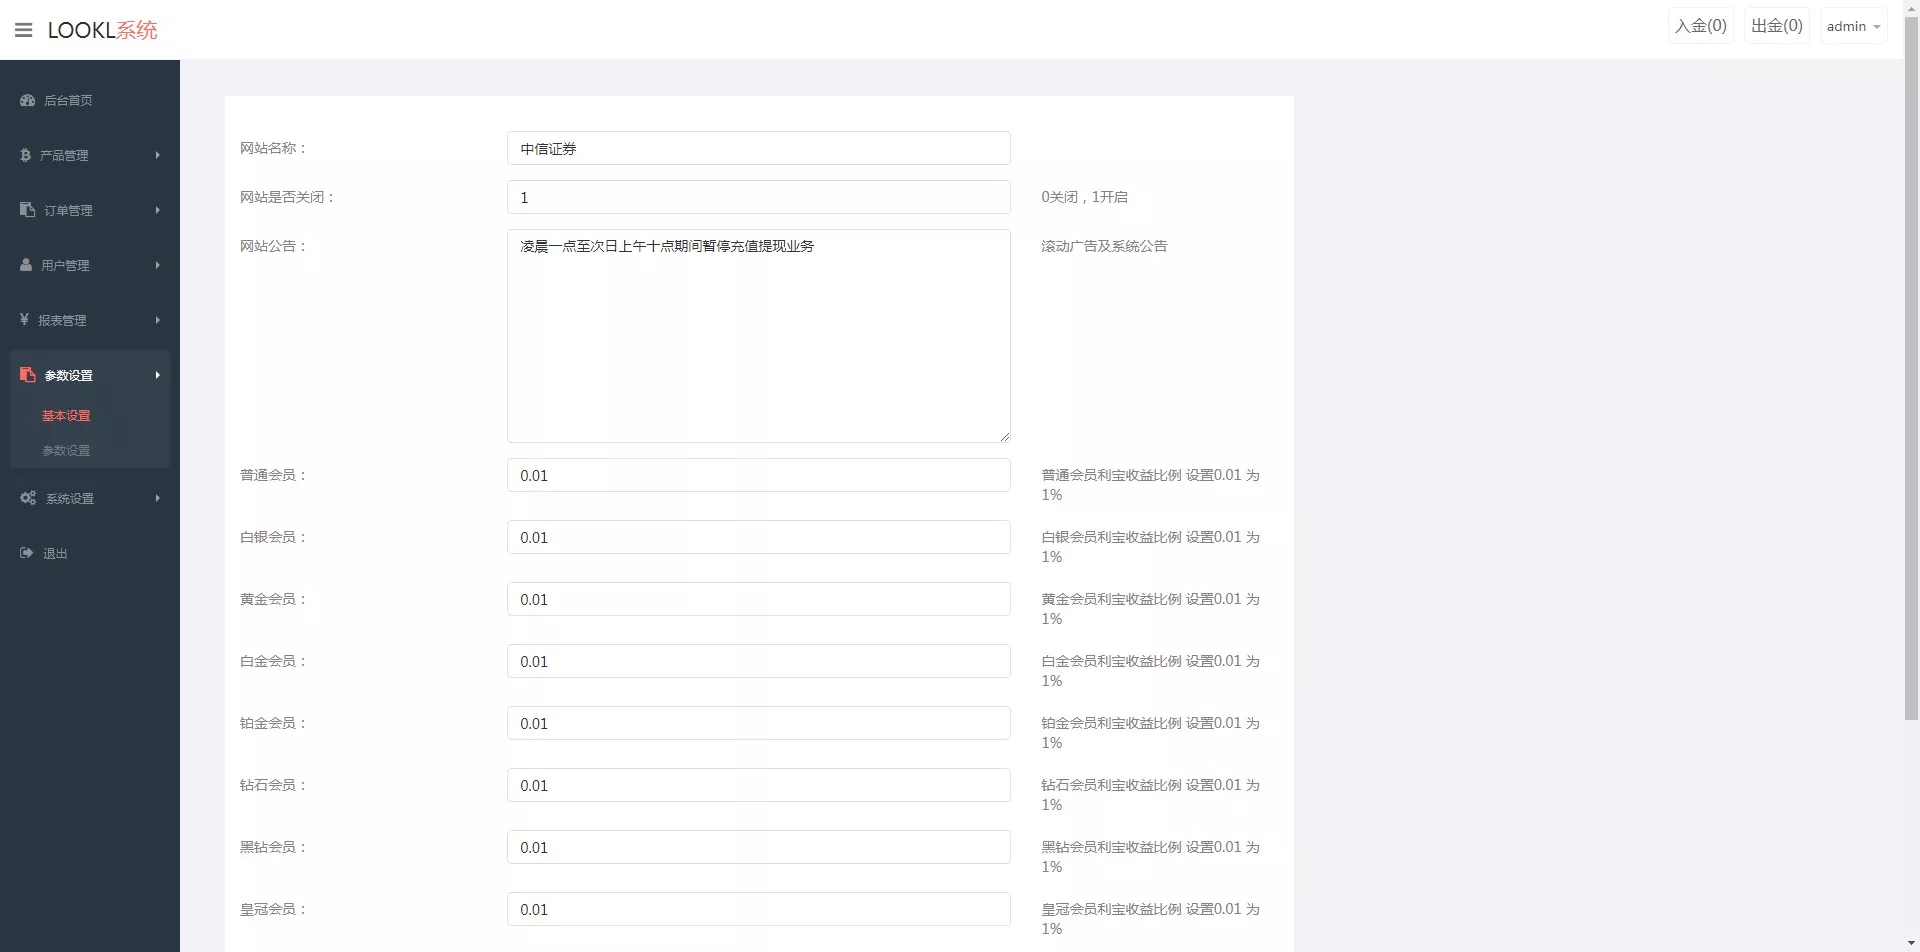This screenshot has width=1920, height=952.
Task: Select the 报表管理 ¥ icon
Action: pos(26,320)
